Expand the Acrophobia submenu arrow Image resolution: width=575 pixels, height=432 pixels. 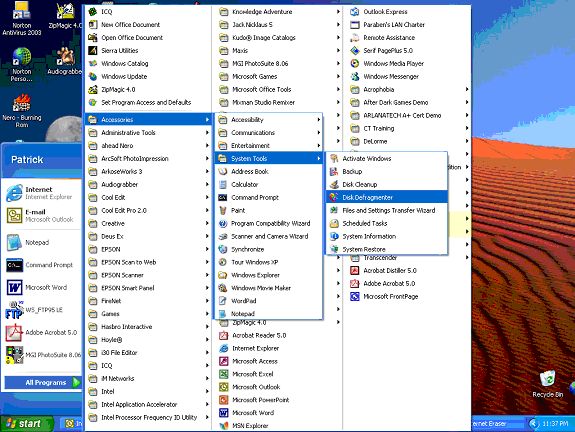click(x=467, y=89)
